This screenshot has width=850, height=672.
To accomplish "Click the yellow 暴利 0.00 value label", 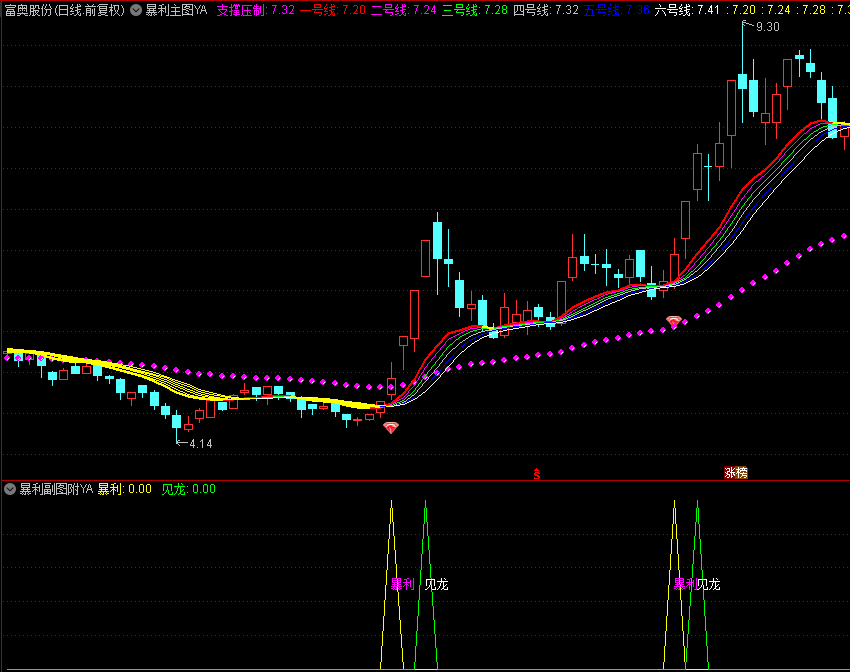I will (125, 489).
